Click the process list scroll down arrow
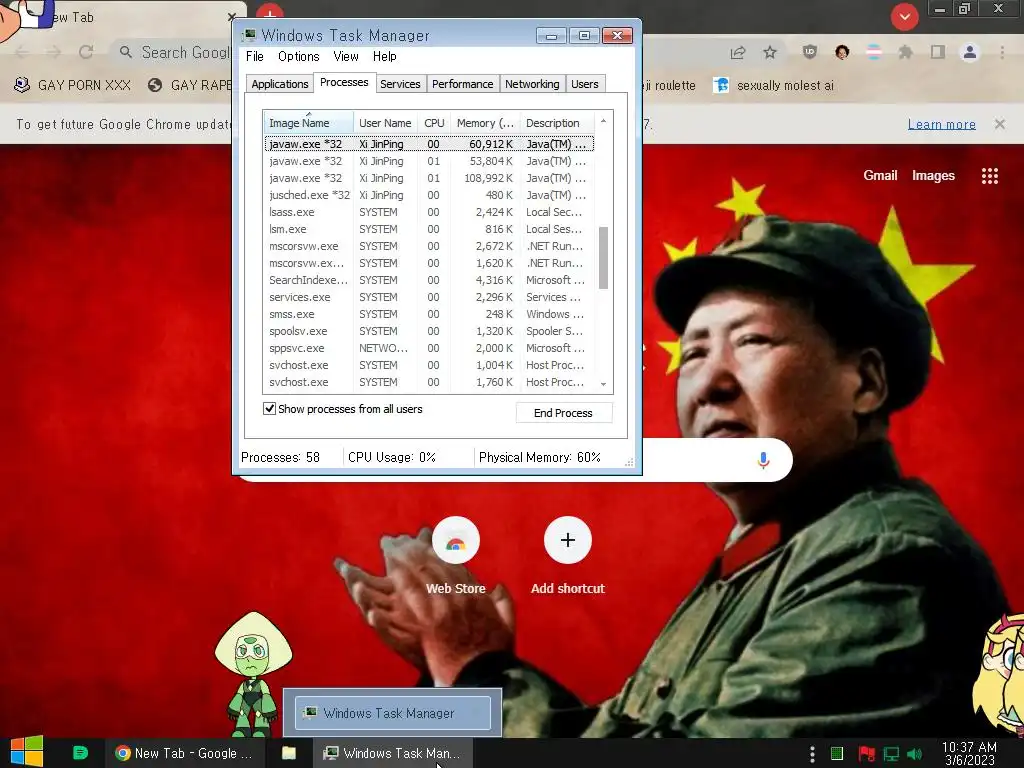This screenshot has width=1024, height=768. 603,384
